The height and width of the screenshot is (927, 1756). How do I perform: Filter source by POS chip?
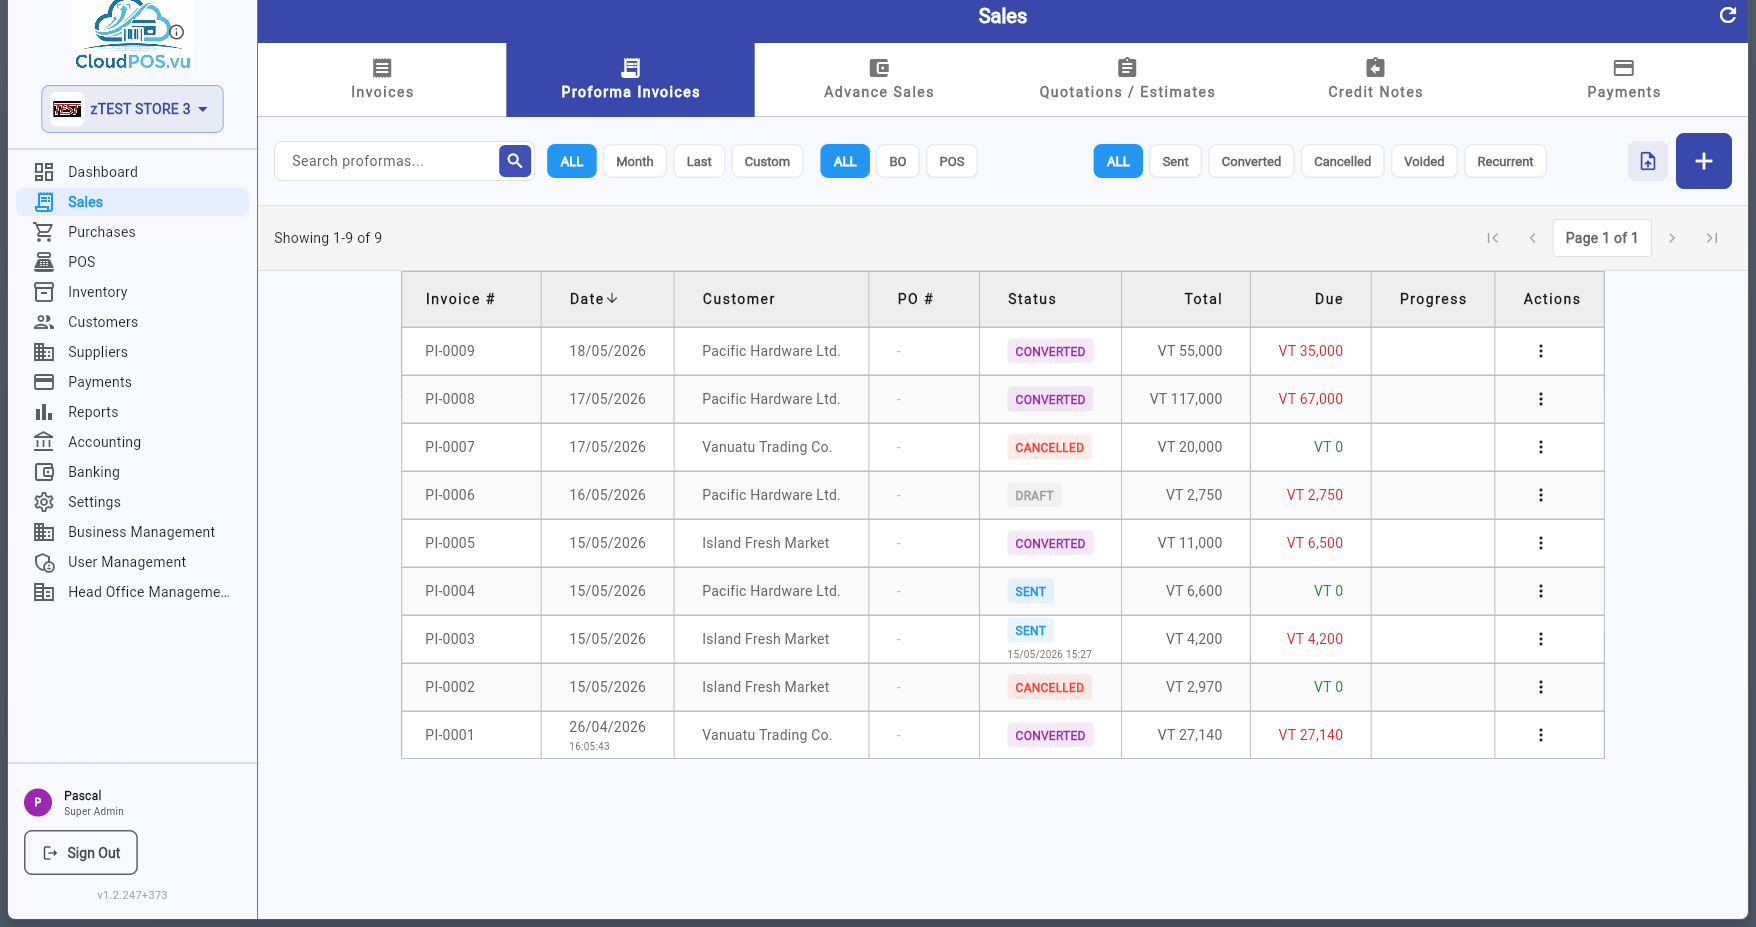(x=952, y=161)
